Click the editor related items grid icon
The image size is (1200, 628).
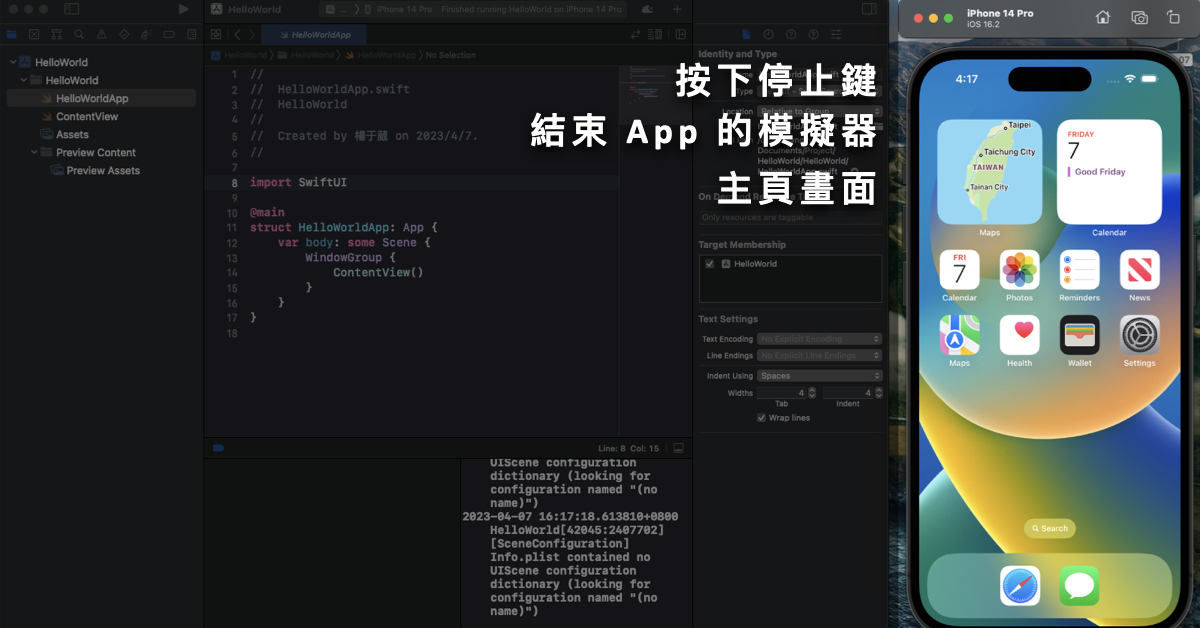216,34
